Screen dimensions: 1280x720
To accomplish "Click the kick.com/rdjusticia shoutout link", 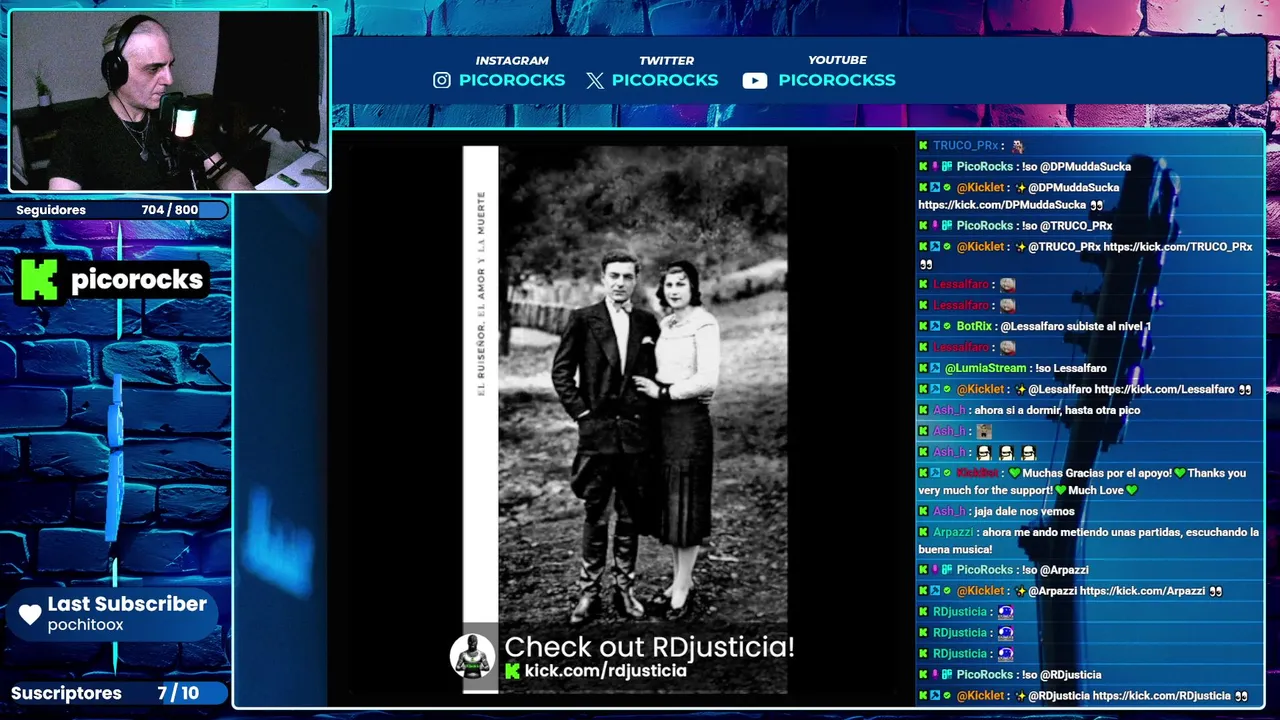I will (606, 671).
